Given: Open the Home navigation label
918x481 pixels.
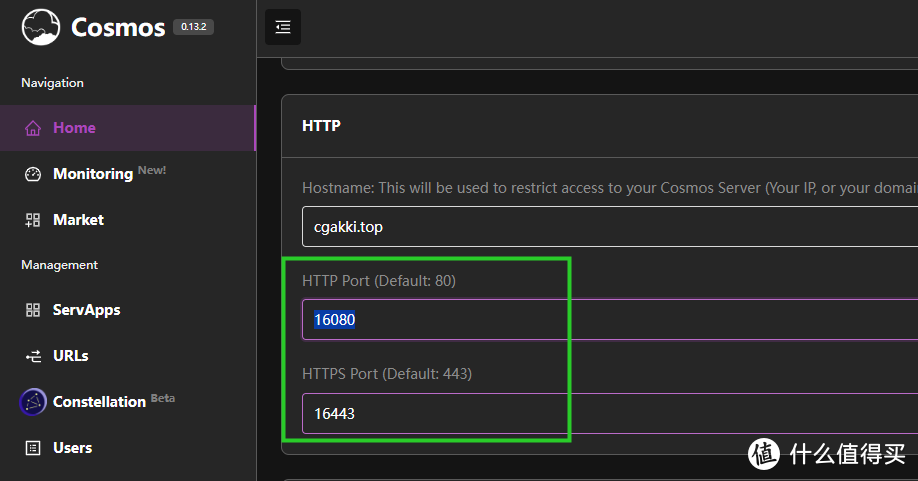Looking at the screenshot, I should [x=74, y=128].
